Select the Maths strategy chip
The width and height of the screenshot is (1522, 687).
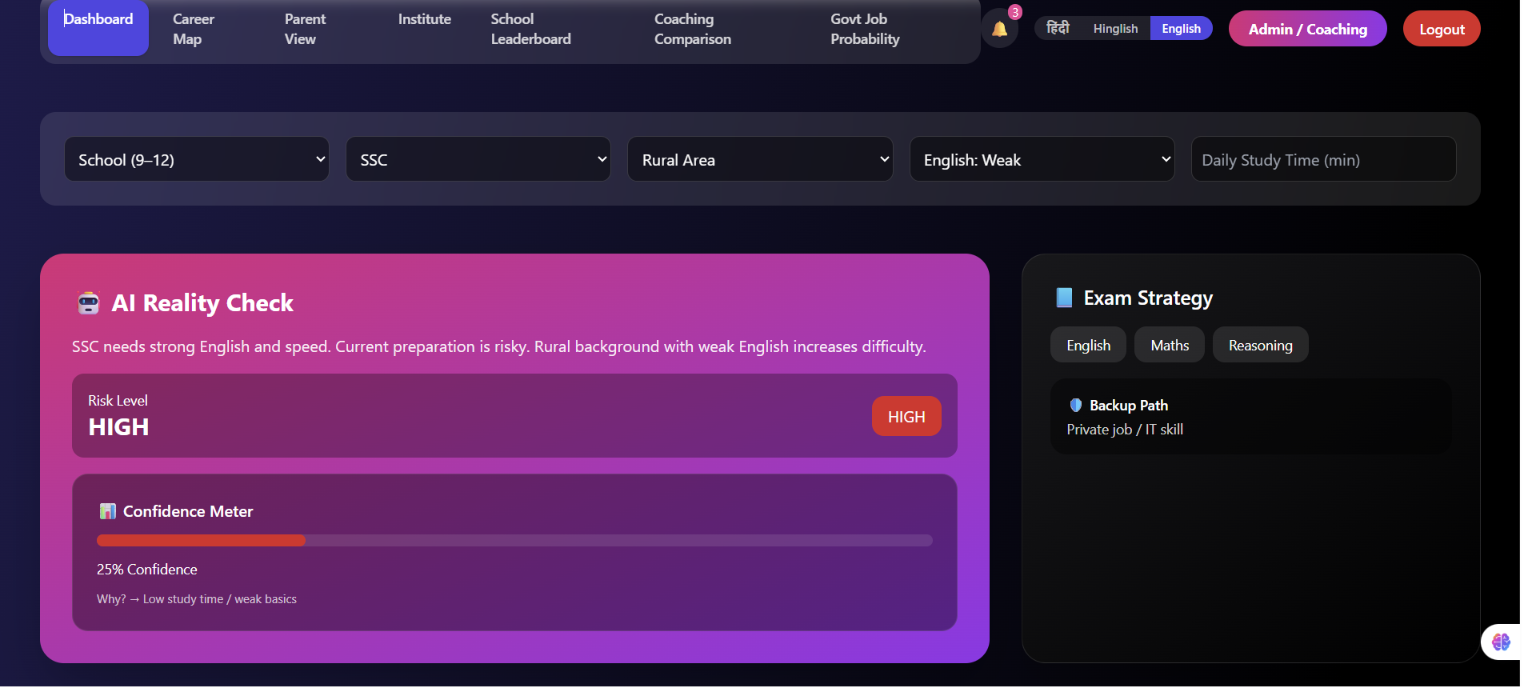pyautogui.click(x=1170, y=345)
